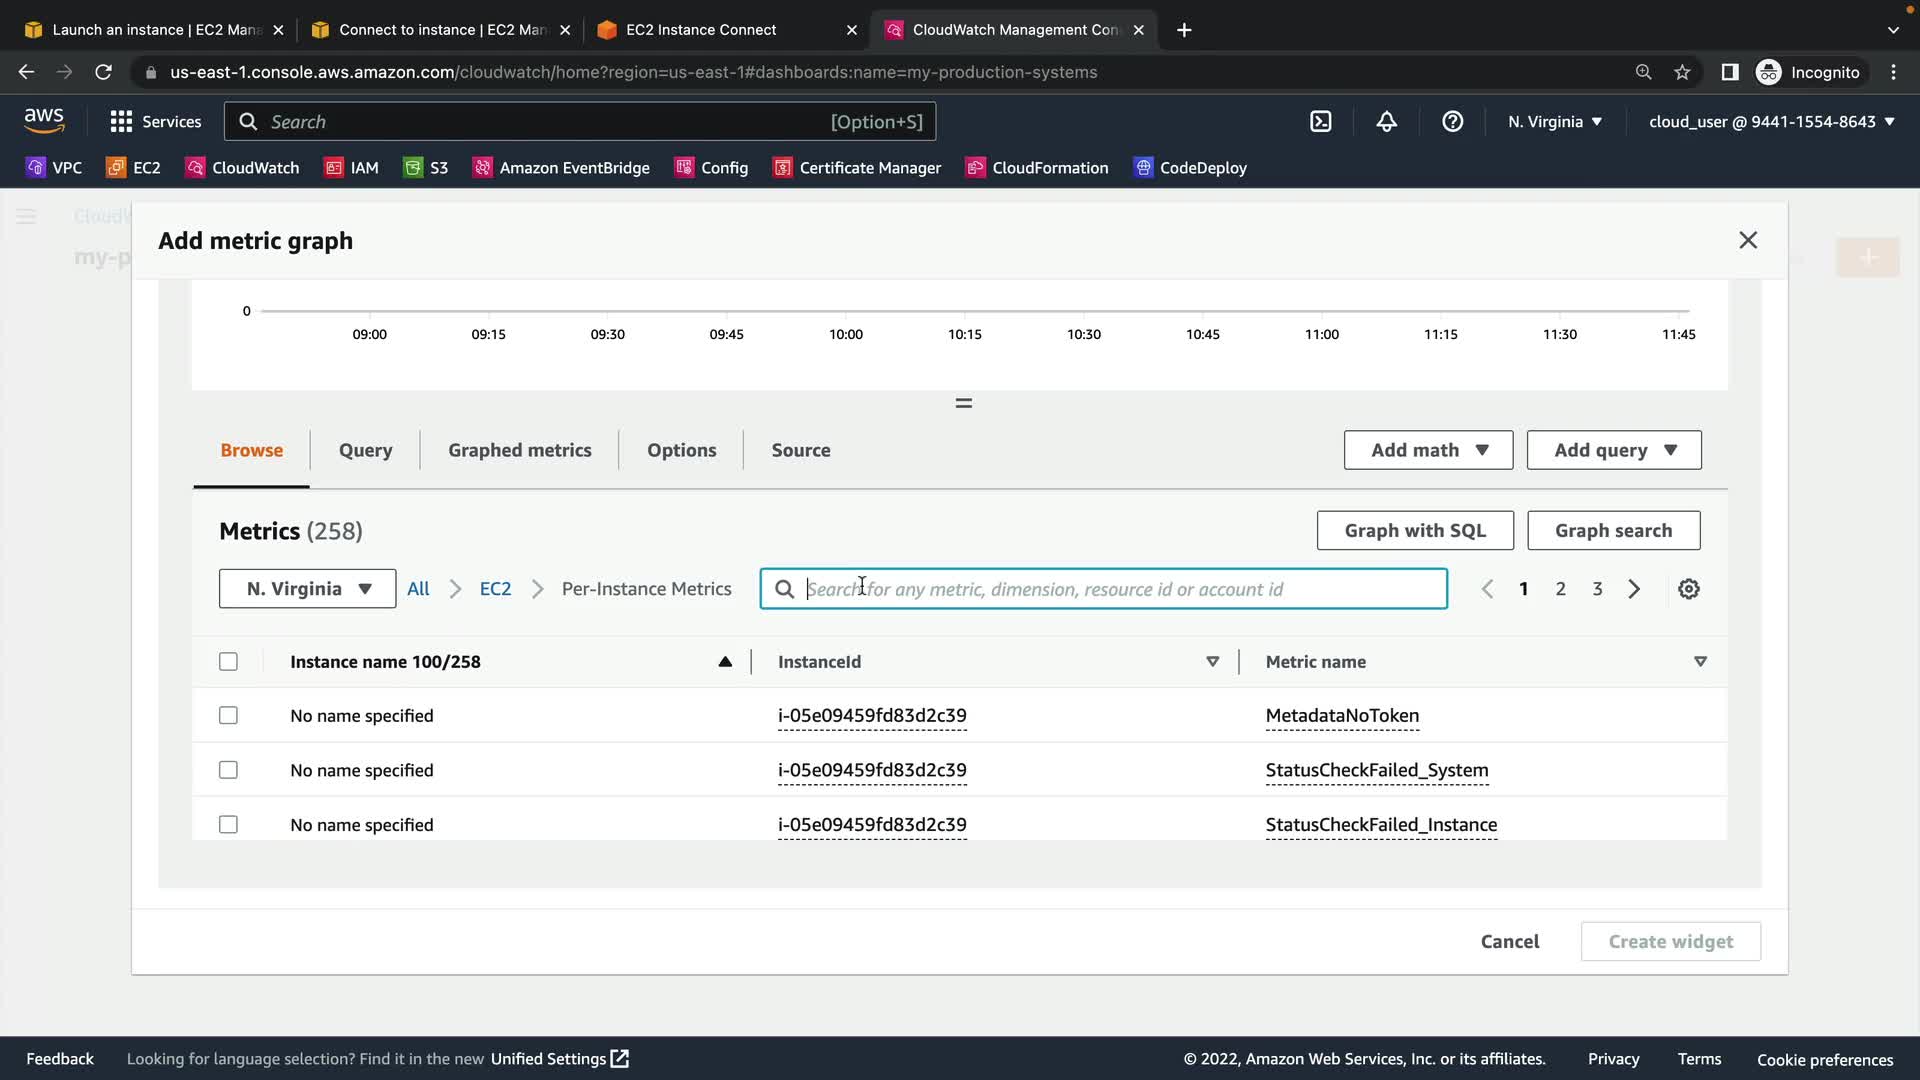This screenshot has height=1080, width=1920.
Task: Expand the Add math dropdown
Action: point(1428,450)
